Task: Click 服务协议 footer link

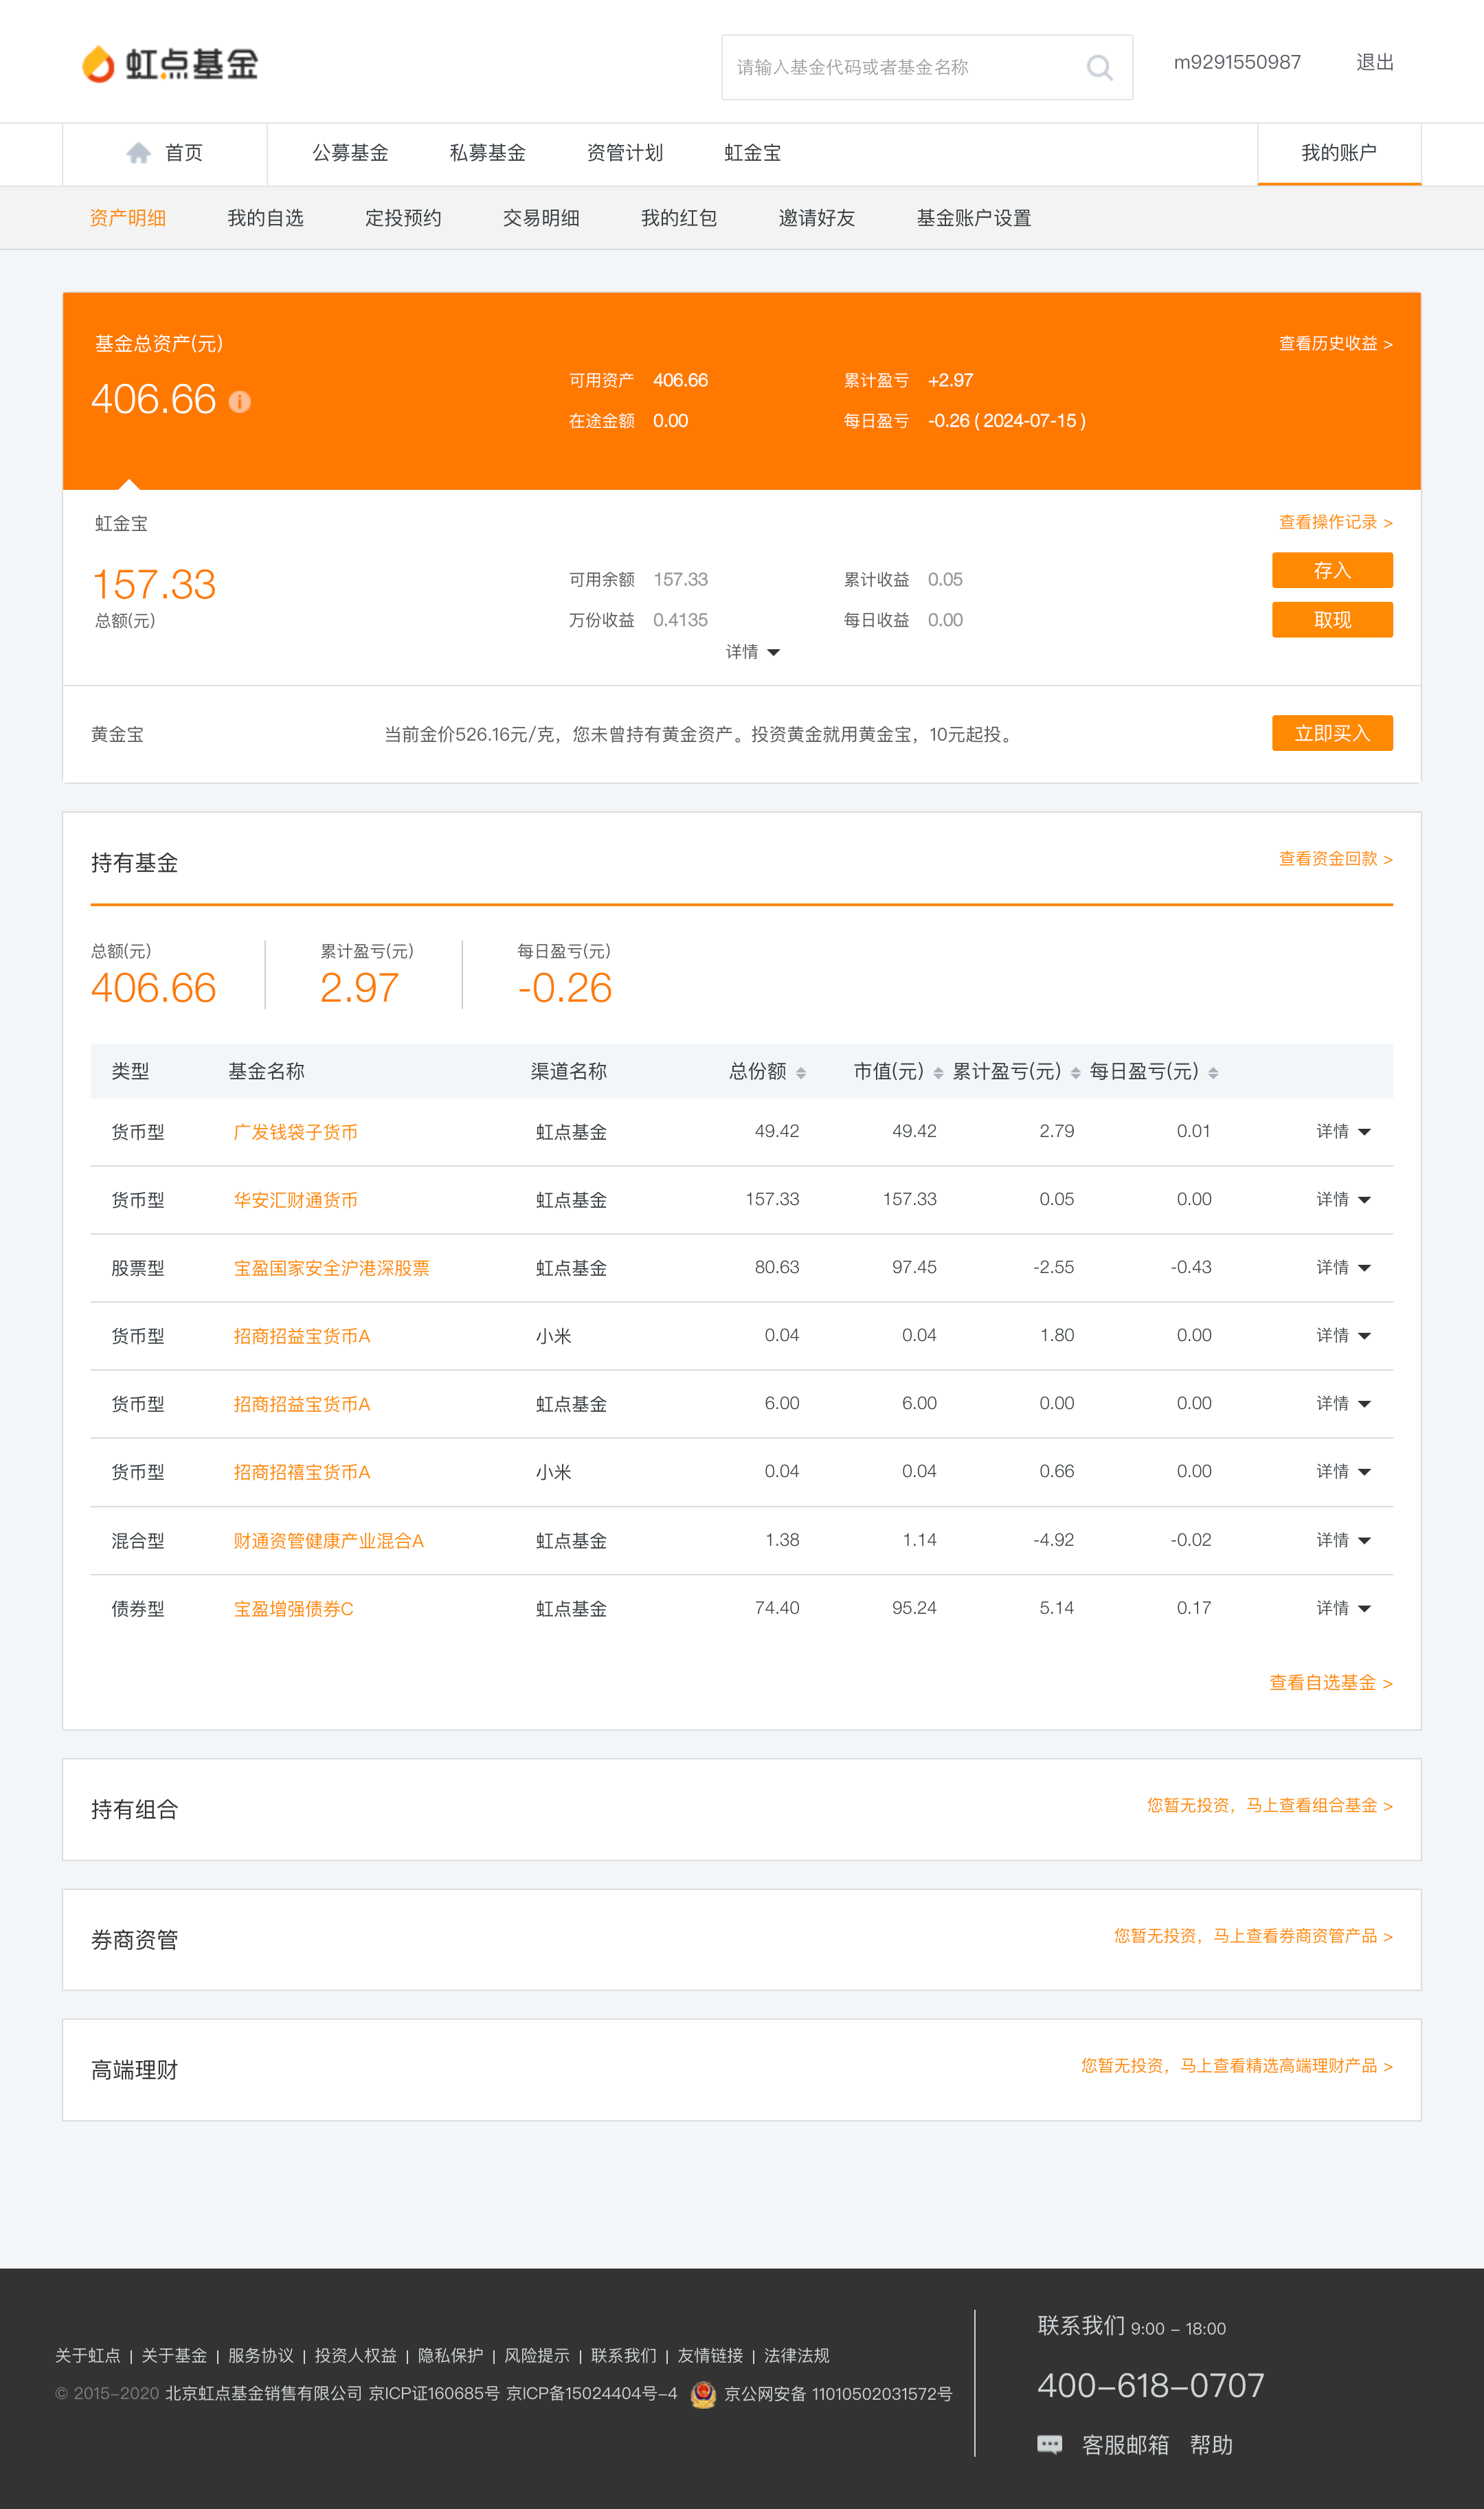Action: click(261, 2355)
